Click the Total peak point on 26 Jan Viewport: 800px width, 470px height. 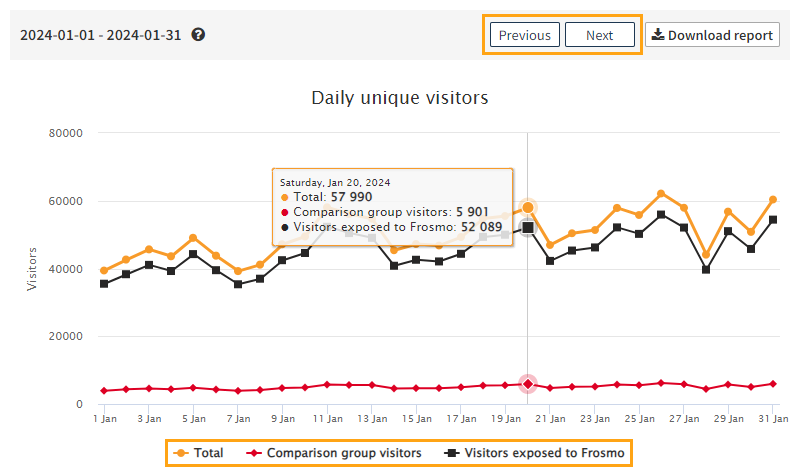661,194
